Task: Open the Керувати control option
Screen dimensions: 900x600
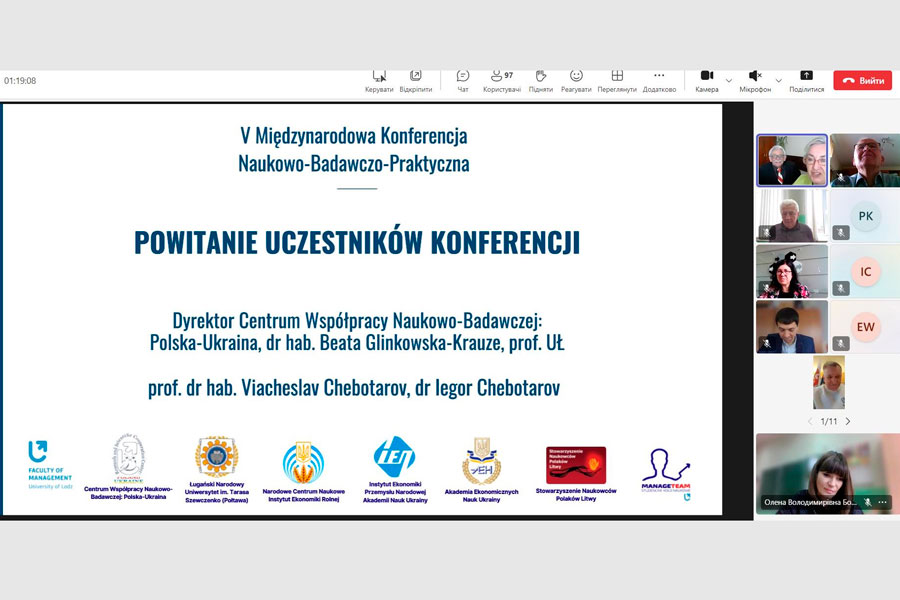Action: pyautogui.click(x=379, y=81)
